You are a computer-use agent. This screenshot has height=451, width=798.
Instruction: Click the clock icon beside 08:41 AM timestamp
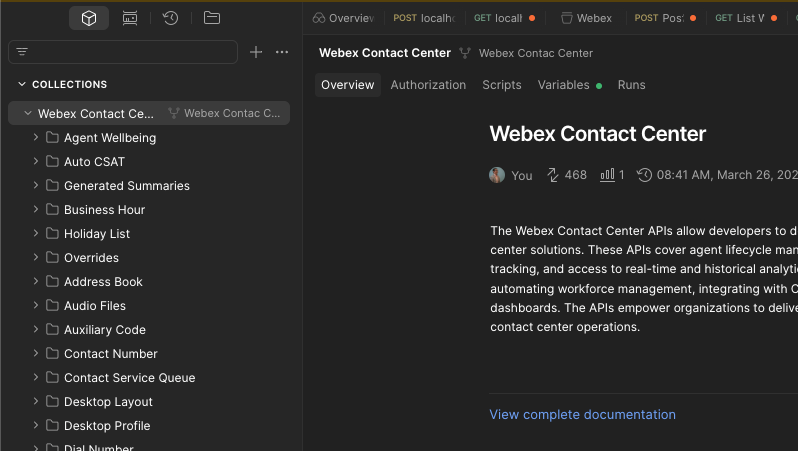tap(644, 175)
